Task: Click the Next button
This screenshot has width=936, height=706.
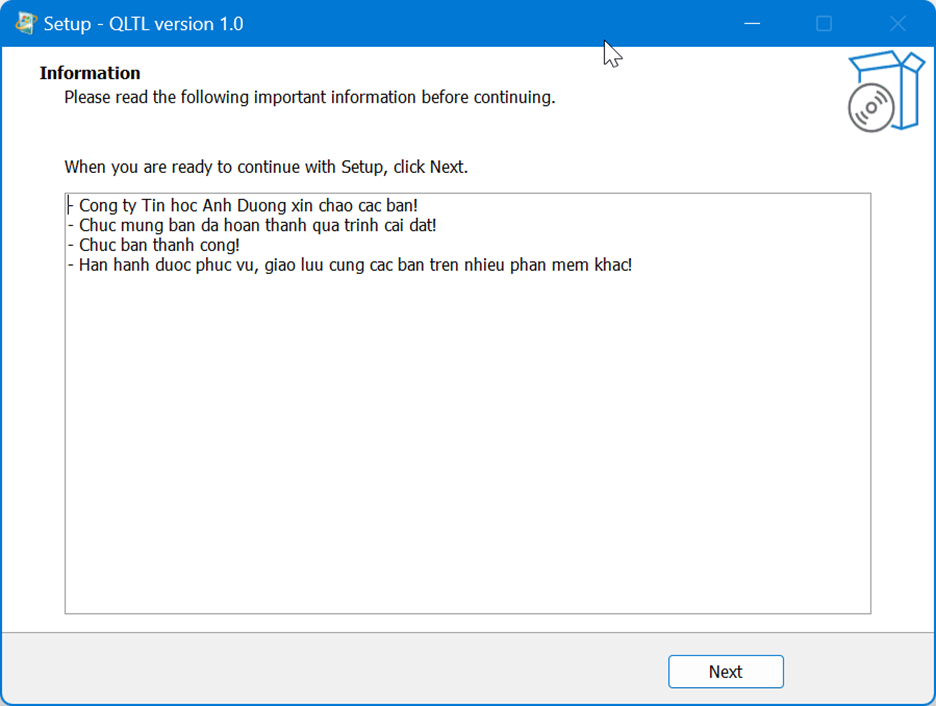Action: [725, 672]
